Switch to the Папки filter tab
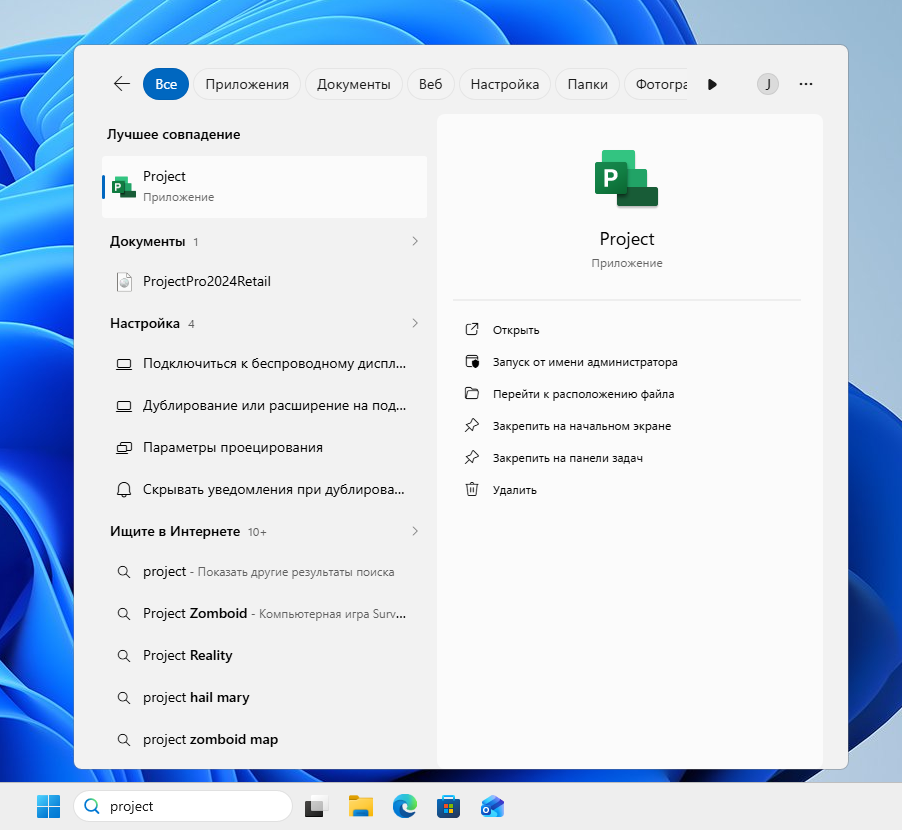This screenshot has height=830, width=902. (x=587, y=84)
